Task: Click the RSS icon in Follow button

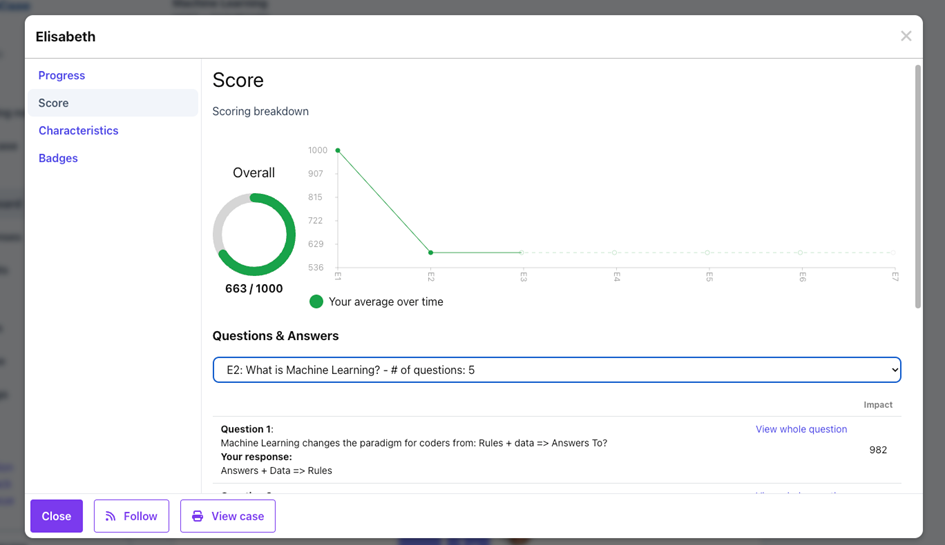Action: coord(111,516)
